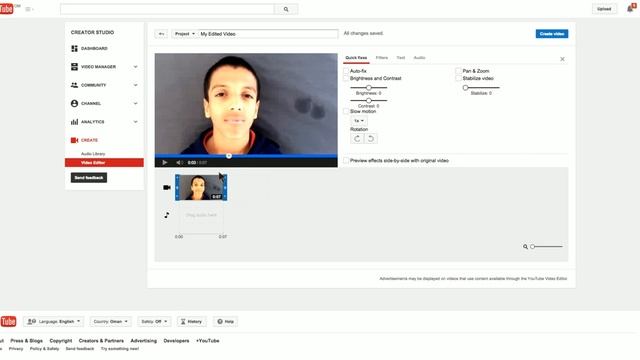Viewport: 640px width, 360px height.
Task: Check Preview effects side-by-side with original video
Action: point(346,161)
